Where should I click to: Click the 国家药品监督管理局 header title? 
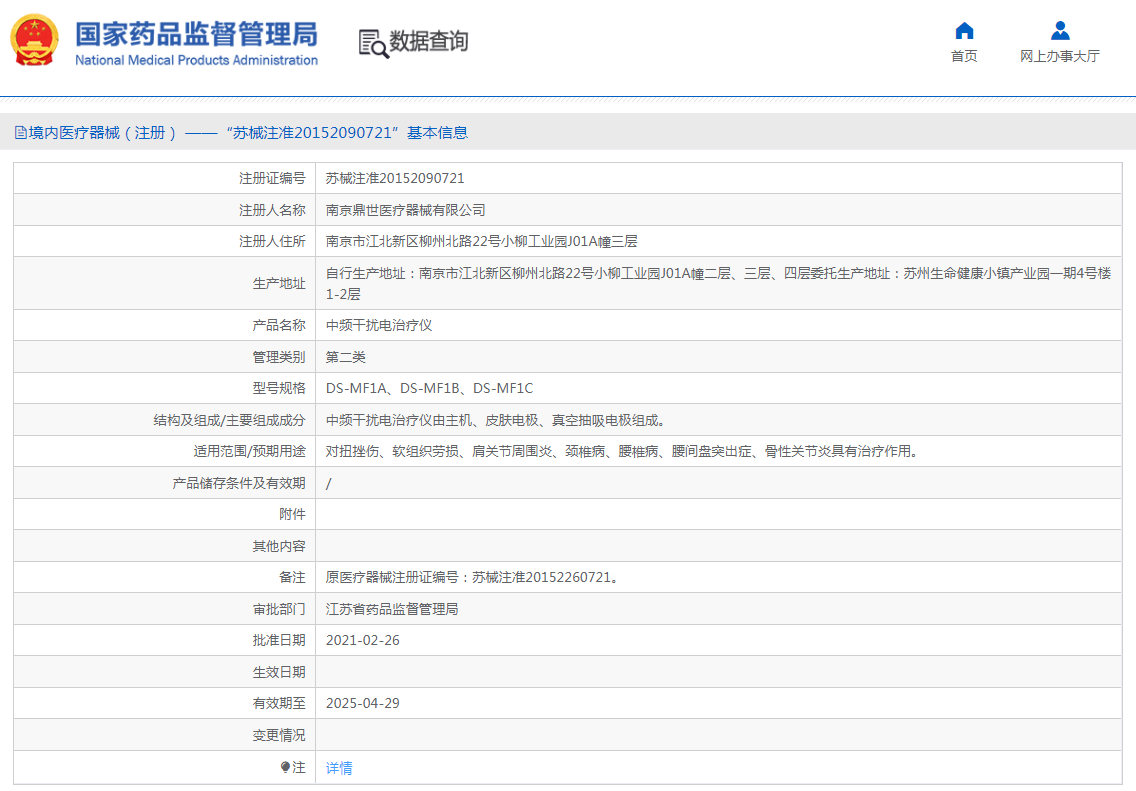(x=196, y=33)
